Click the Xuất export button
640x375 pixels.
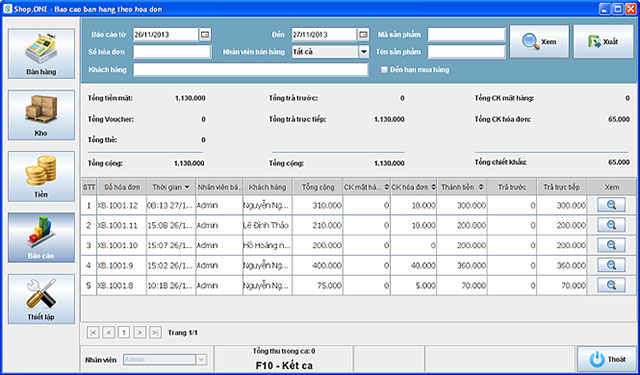(x=603, y=42)
